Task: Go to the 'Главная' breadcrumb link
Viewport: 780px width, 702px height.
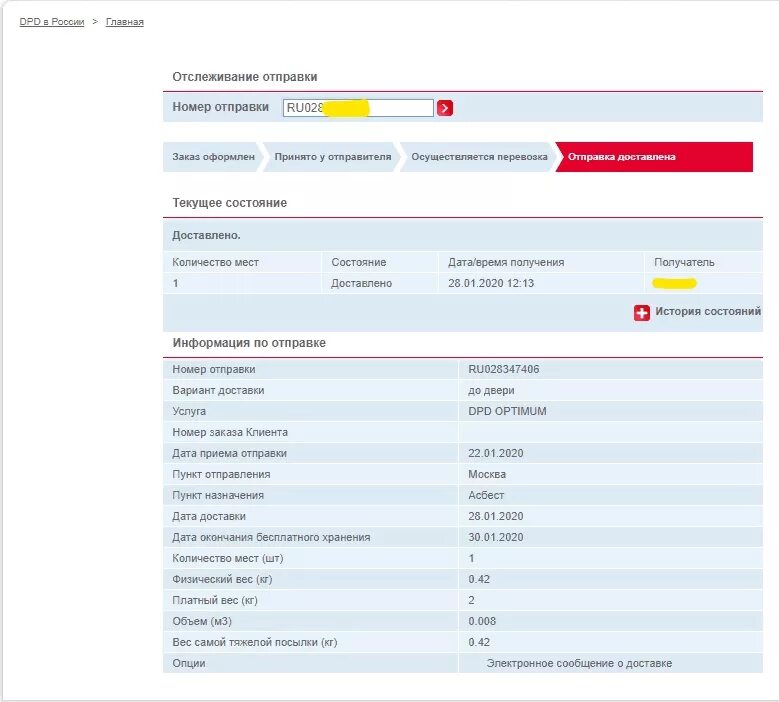Action: tap(125, 22)
